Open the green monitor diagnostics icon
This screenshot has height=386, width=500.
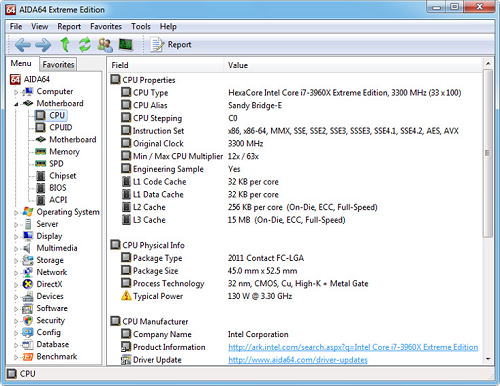click(x=126, y=45)
